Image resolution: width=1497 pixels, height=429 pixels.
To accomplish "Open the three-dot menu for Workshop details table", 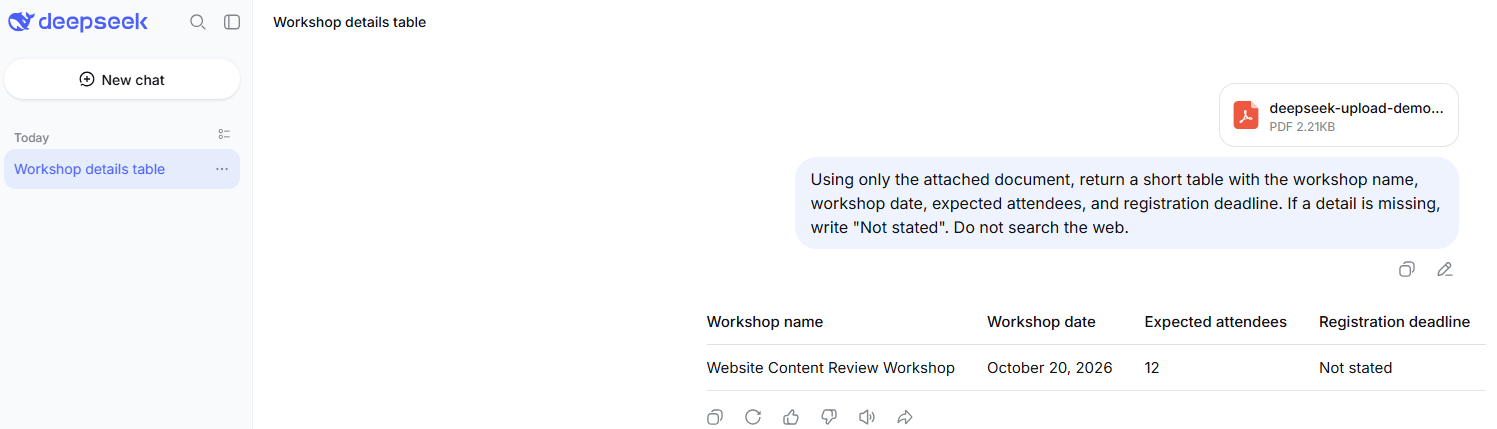I will pyautogui.click(x=222, y=169).
